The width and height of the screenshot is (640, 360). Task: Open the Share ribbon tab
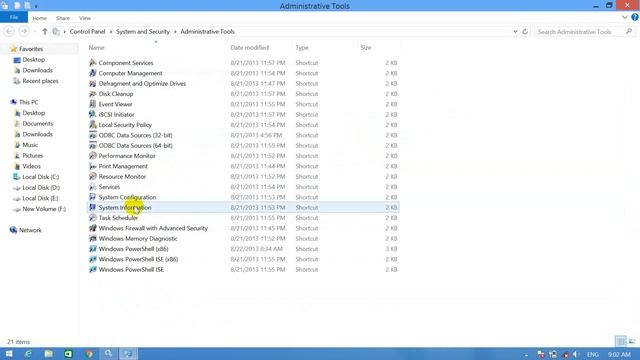coord(63,18)
